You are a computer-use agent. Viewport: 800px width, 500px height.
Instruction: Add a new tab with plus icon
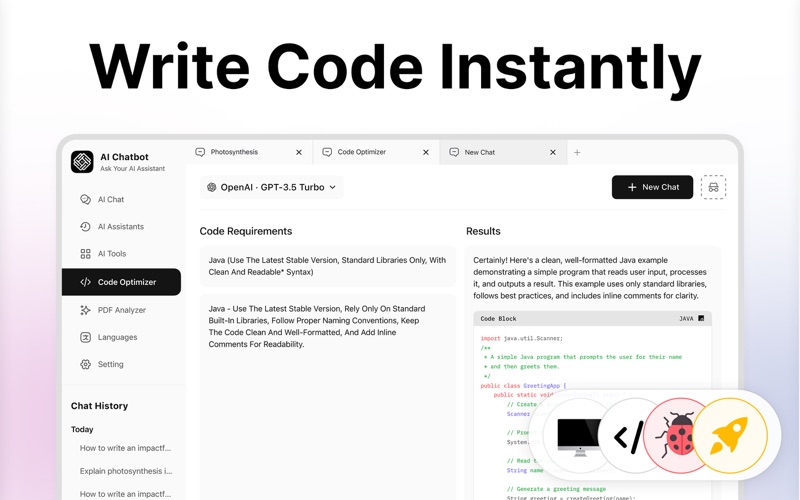click(577, 152)
